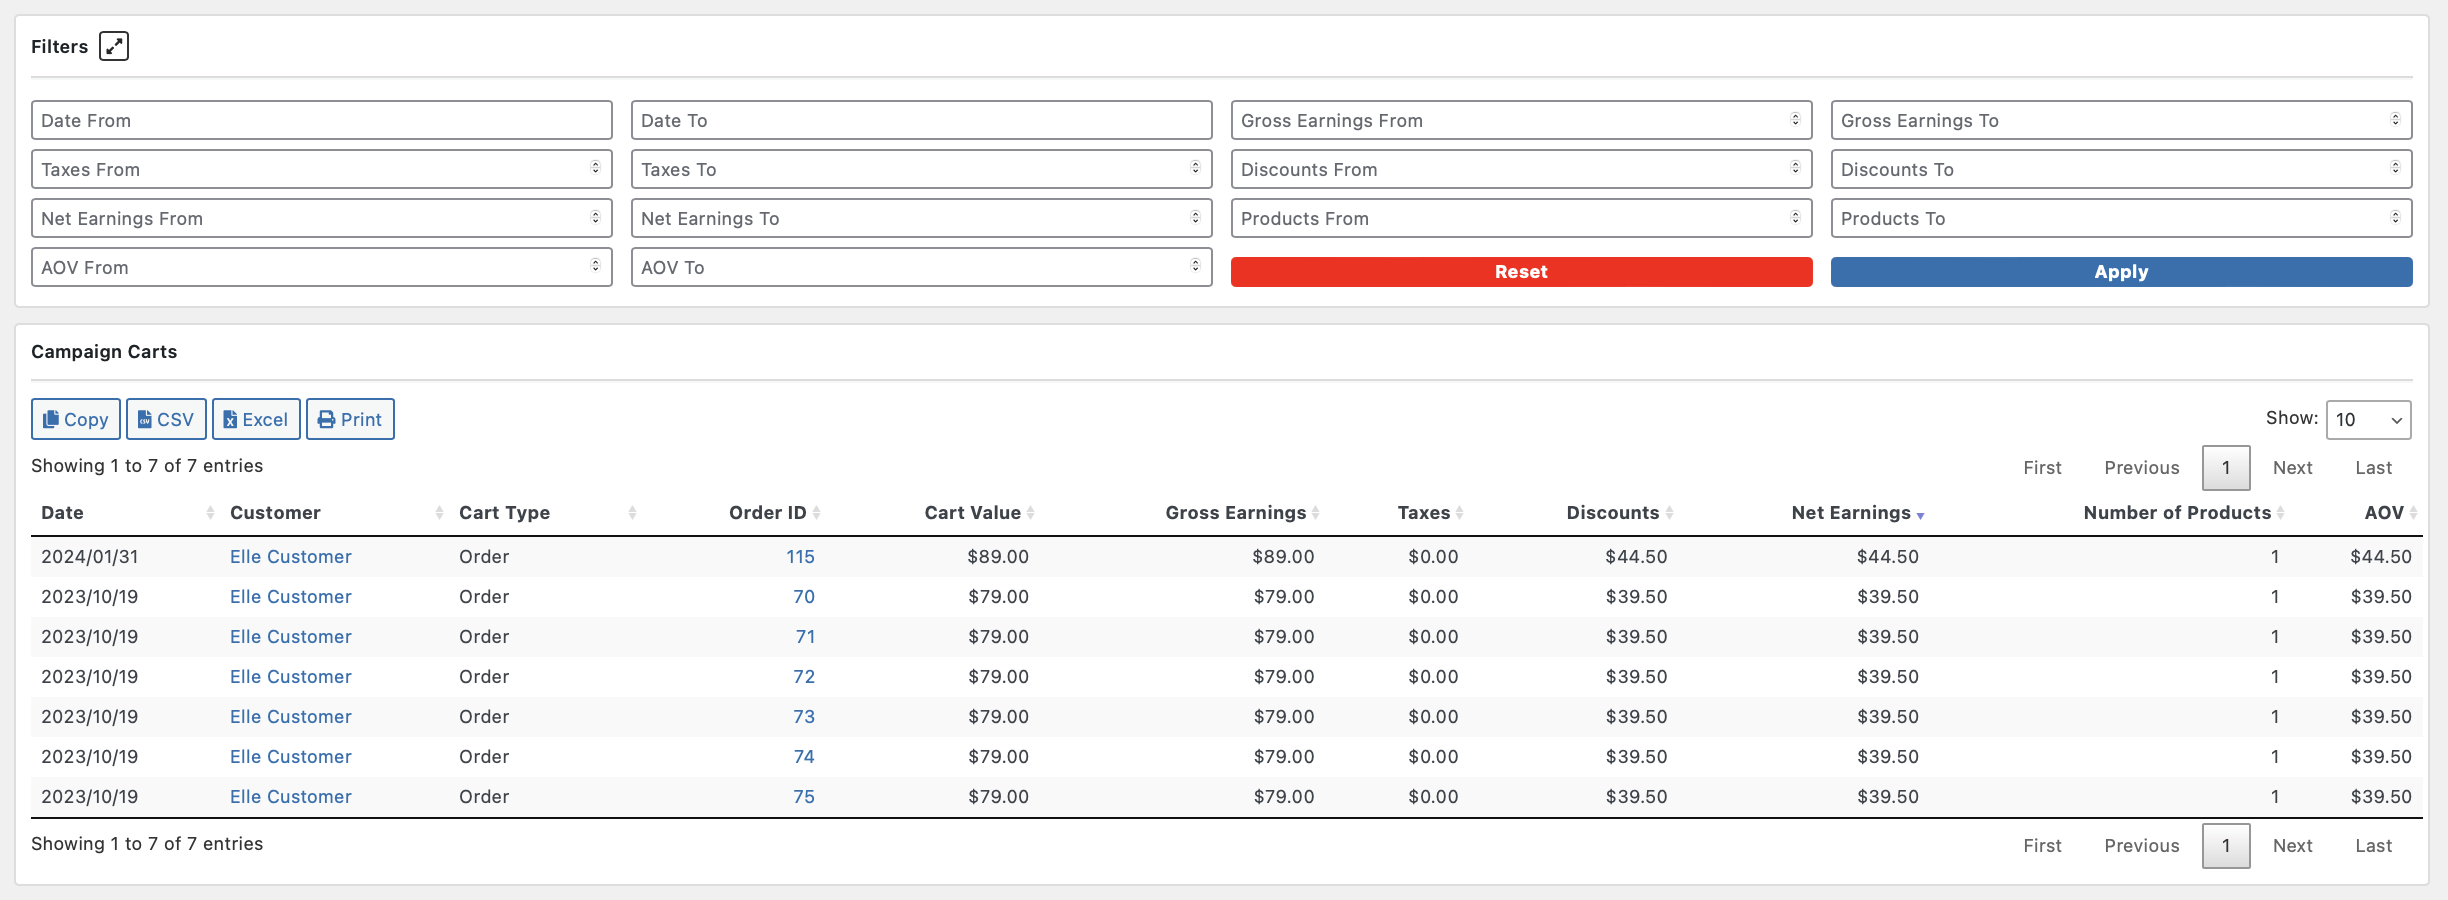Go to First page in bottom pagination
This screenshot has width=2448, height=900.
click(x=2042, y=846)
